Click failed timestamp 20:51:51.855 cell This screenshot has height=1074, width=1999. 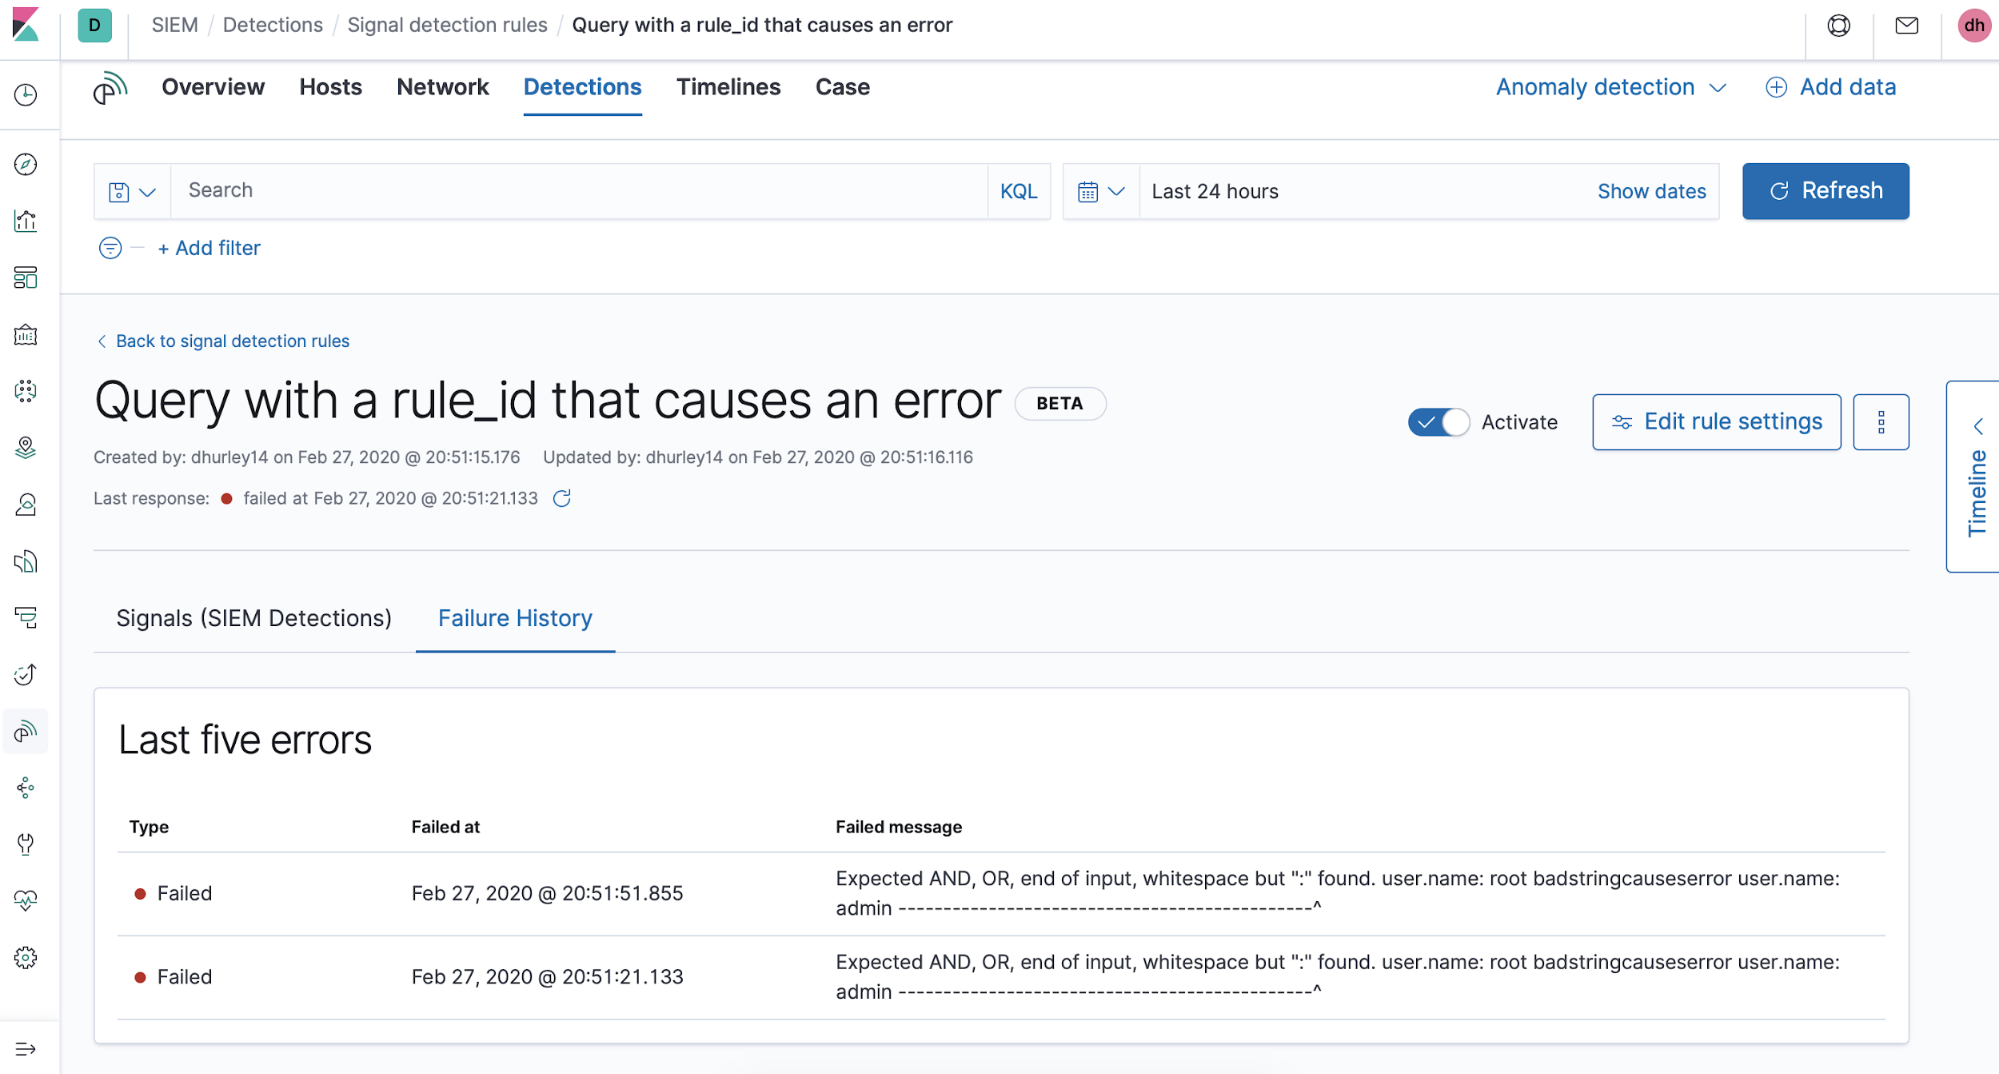point(547,893)
